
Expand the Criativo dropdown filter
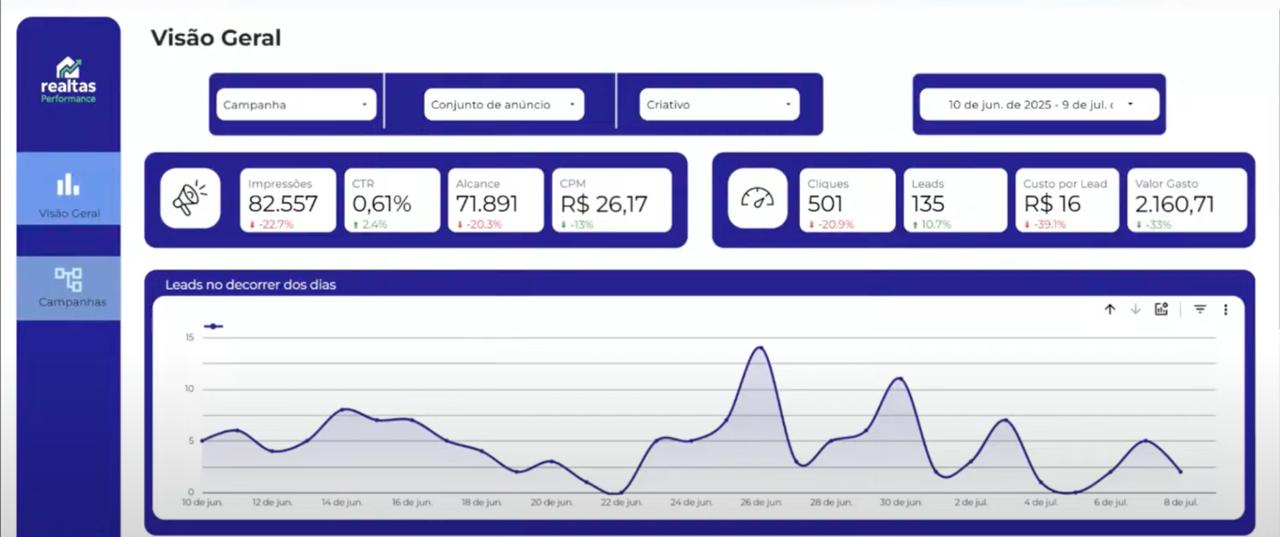[x=718, y=104]
